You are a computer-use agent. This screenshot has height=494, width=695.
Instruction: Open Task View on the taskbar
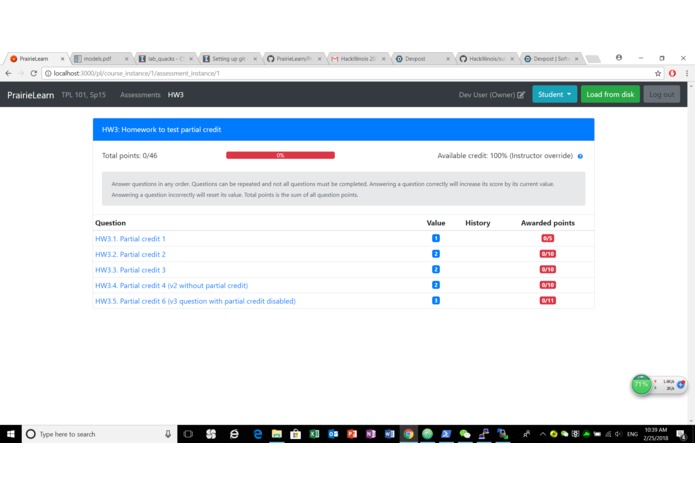(x=188, y=434)
